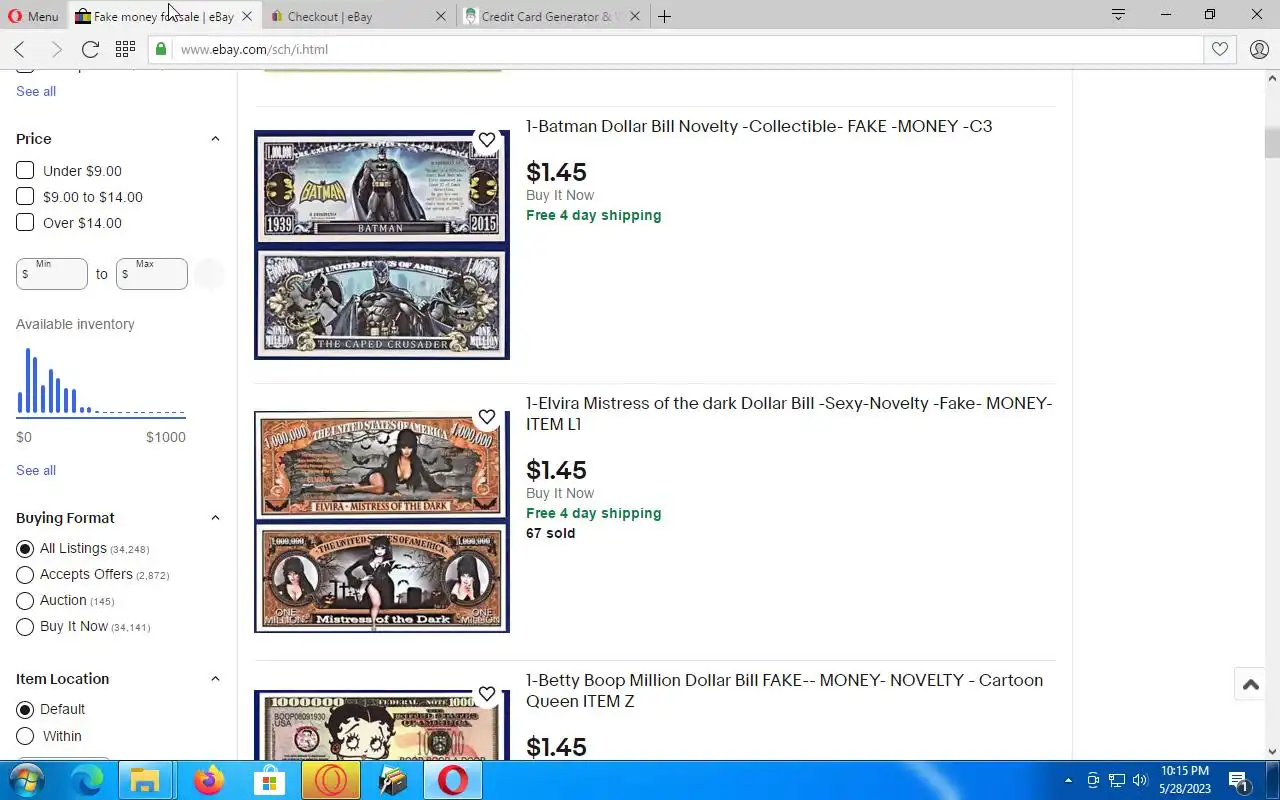Screen dimensions: 1280x800
Task: Close the Credit Card Generator tab
Action: pyautogui.click(x=635, y=16)
